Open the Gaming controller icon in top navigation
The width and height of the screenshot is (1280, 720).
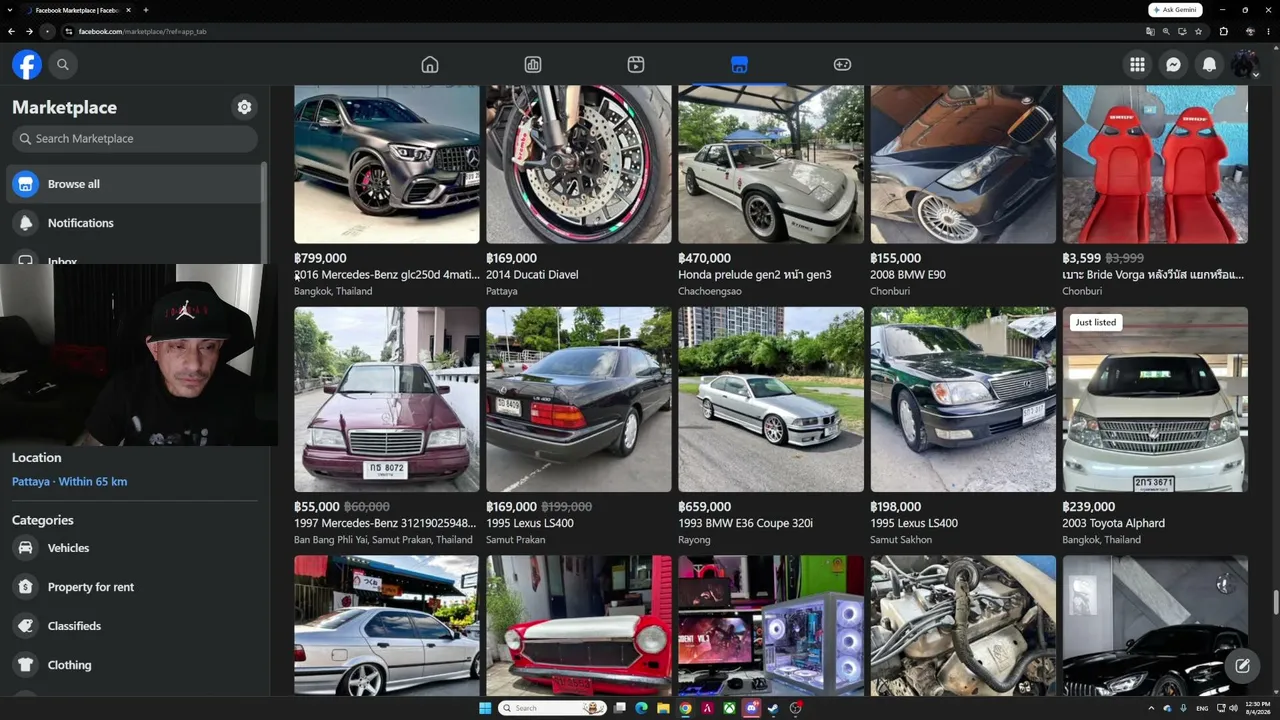[x=842, y=65]
